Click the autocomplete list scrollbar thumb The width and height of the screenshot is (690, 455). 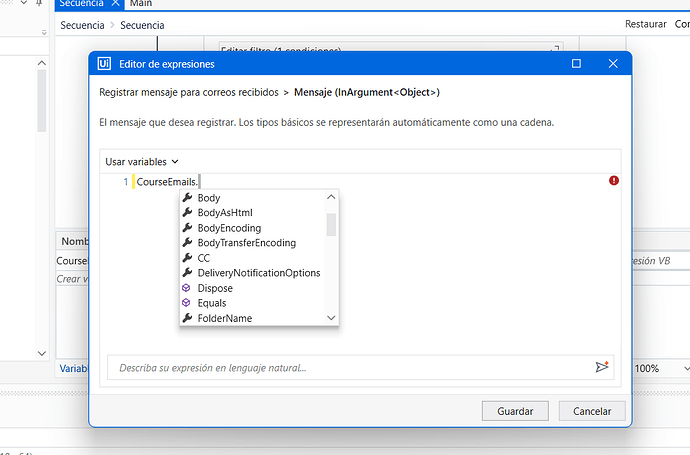331,225
